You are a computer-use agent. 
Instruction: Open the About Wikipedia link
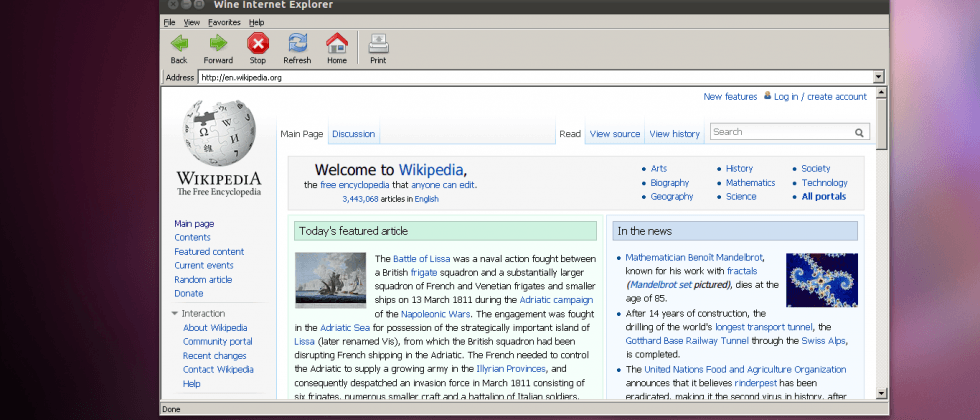(x=215, y=328)
